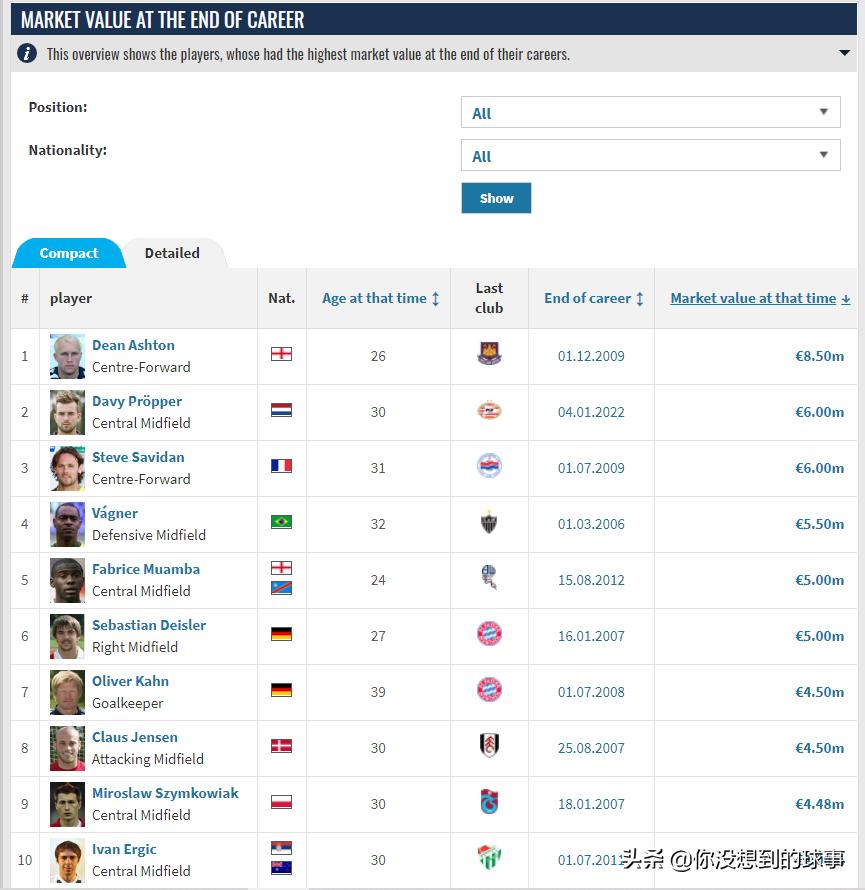Image resolution: width=865 pixels, height=890 pixels.
Task: Sort by Age at that time
Action: [380, 299]
